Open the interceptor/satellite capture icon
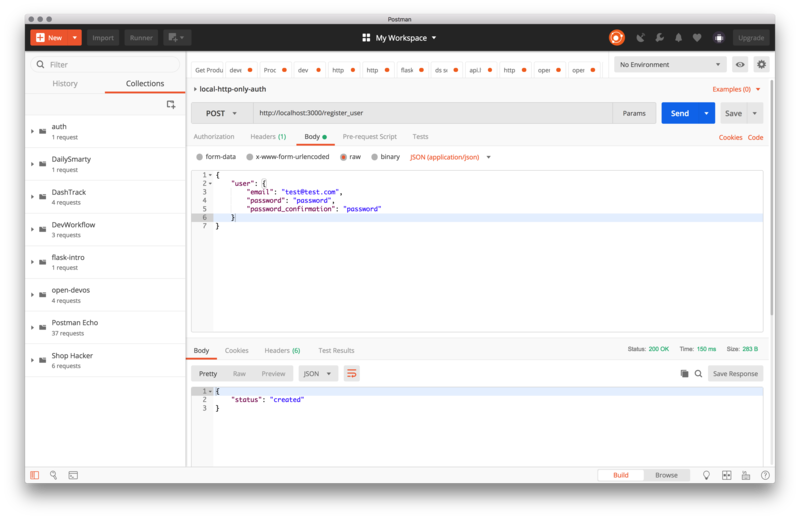800x519 pixels. point(640,38)
